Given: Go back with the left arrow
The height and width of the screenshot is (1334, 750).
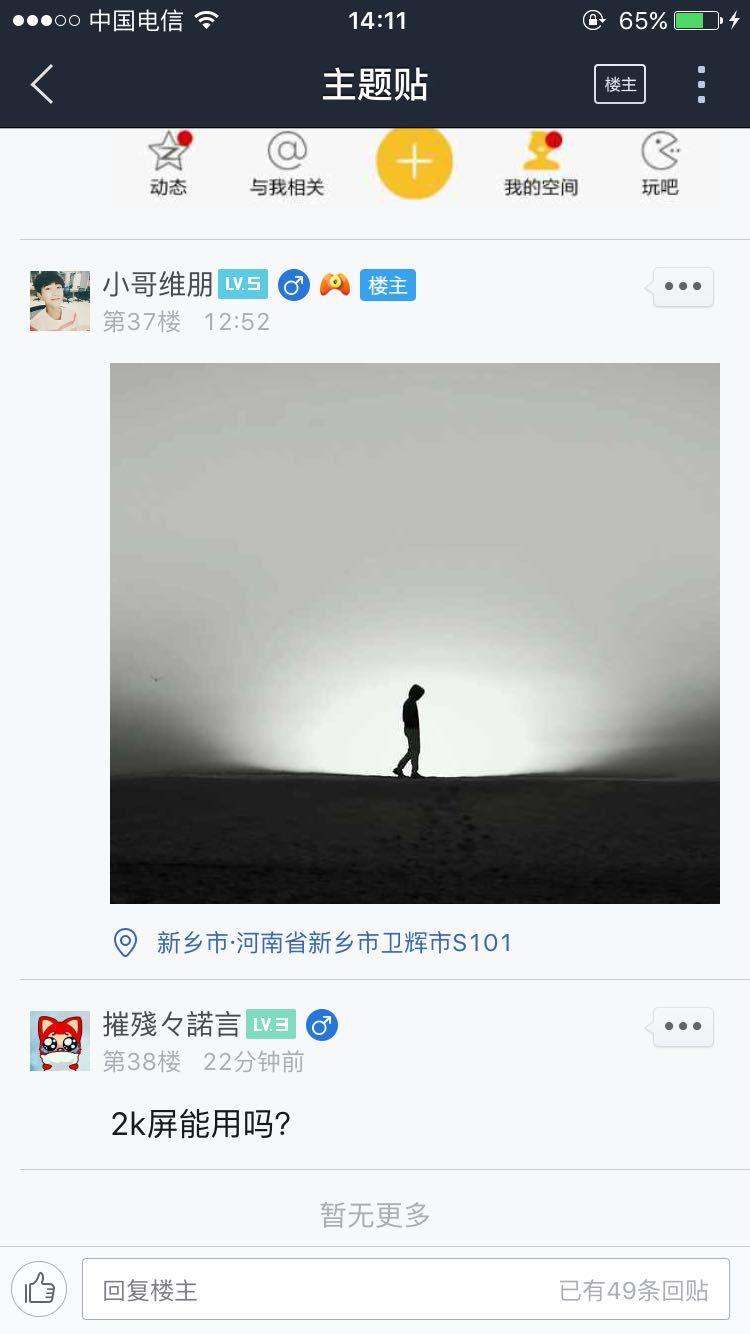Looking at the screenshot, I should point(42,85).
